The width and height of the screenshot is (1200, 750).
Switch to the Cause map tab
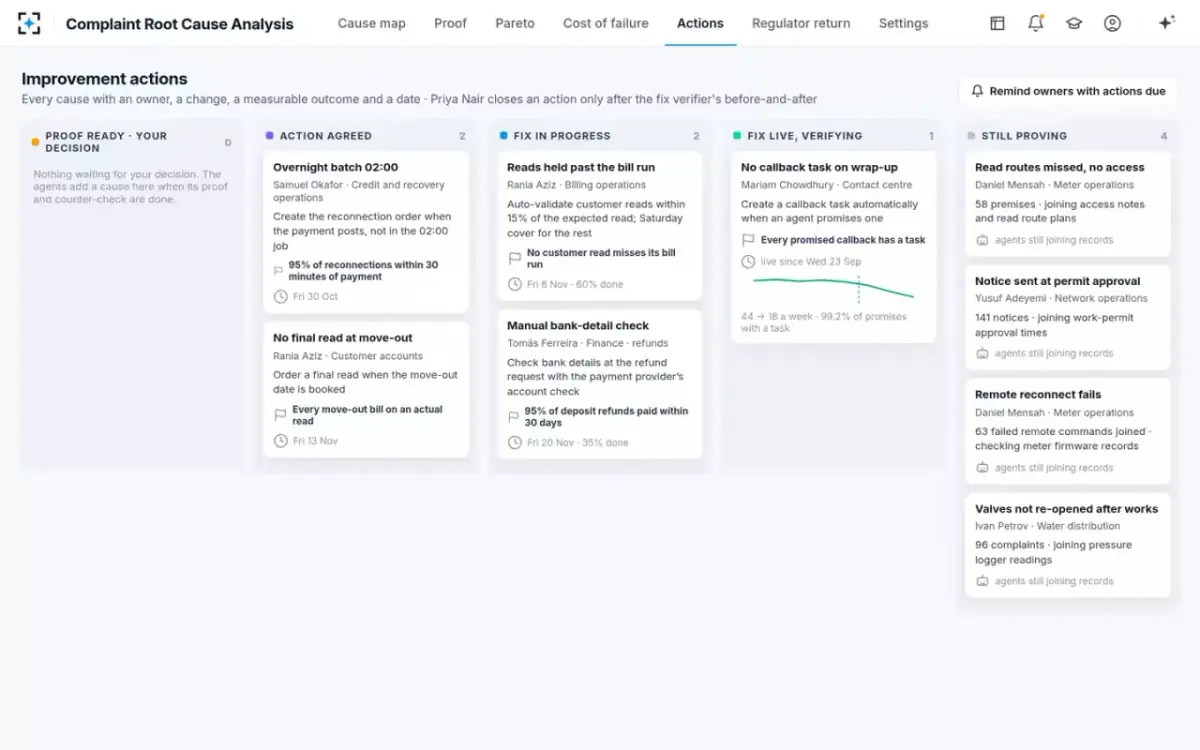click(372, 23)
